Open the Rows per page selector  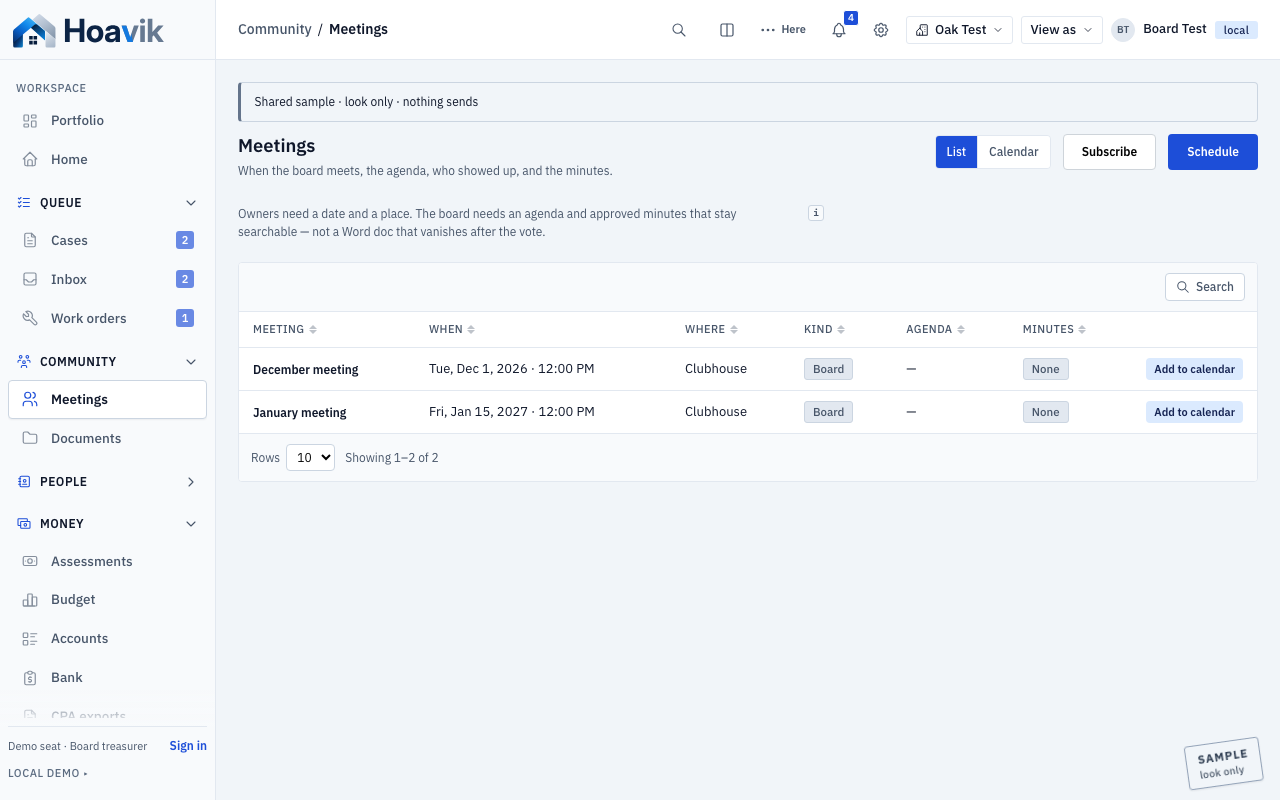pos(310,458)
